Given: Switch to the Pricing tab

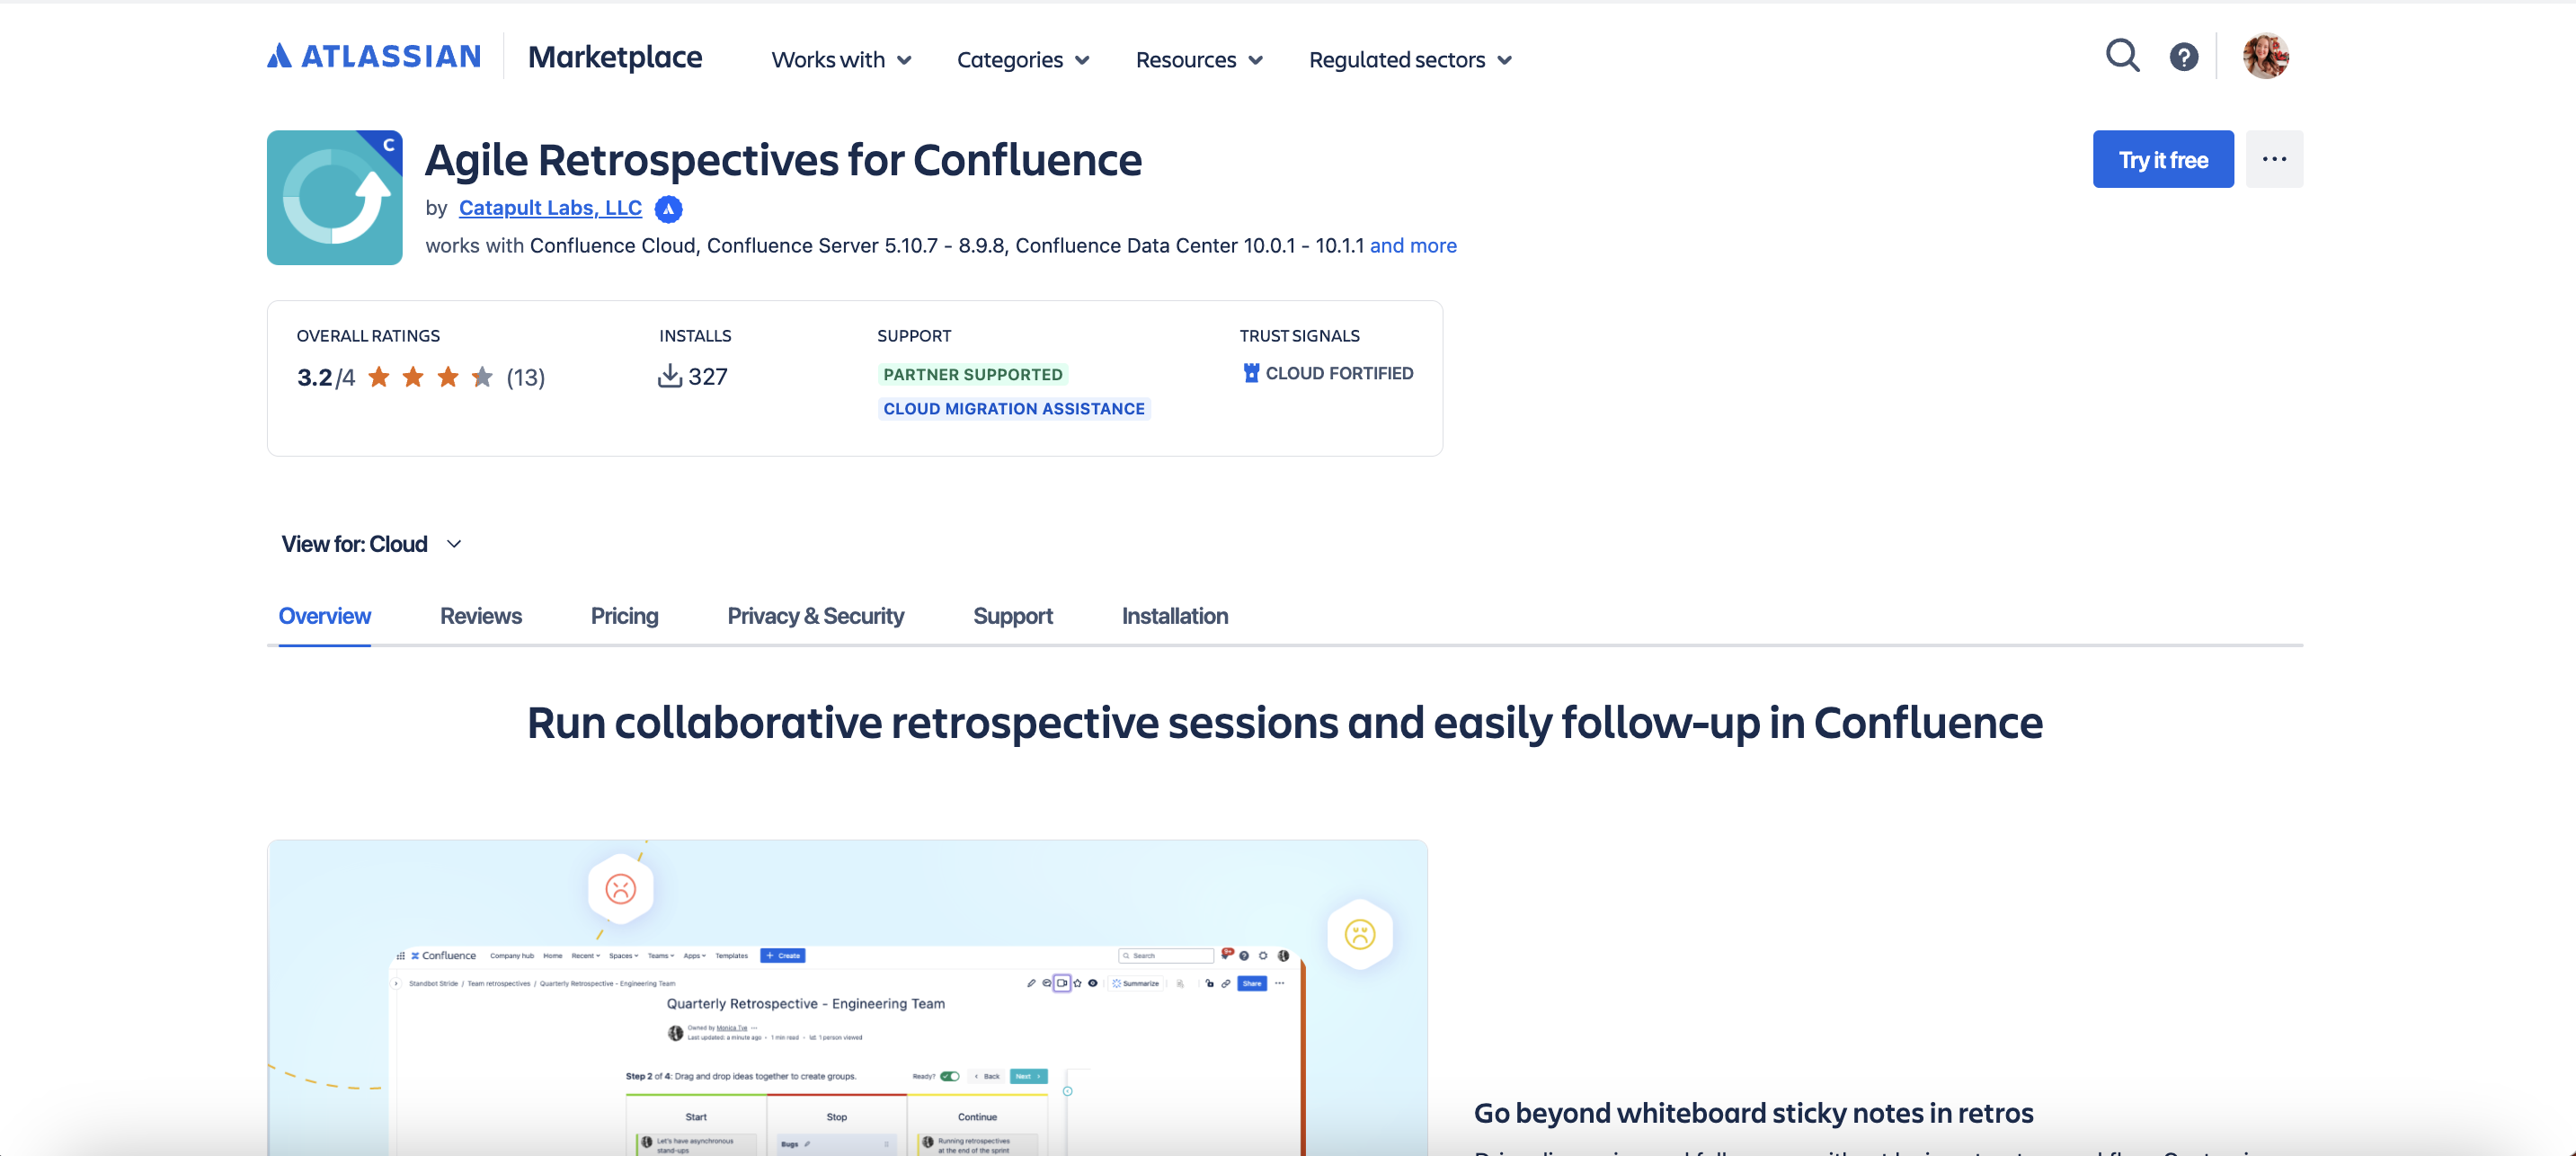Looking at the screenshot, I should [x=624, y=616].
